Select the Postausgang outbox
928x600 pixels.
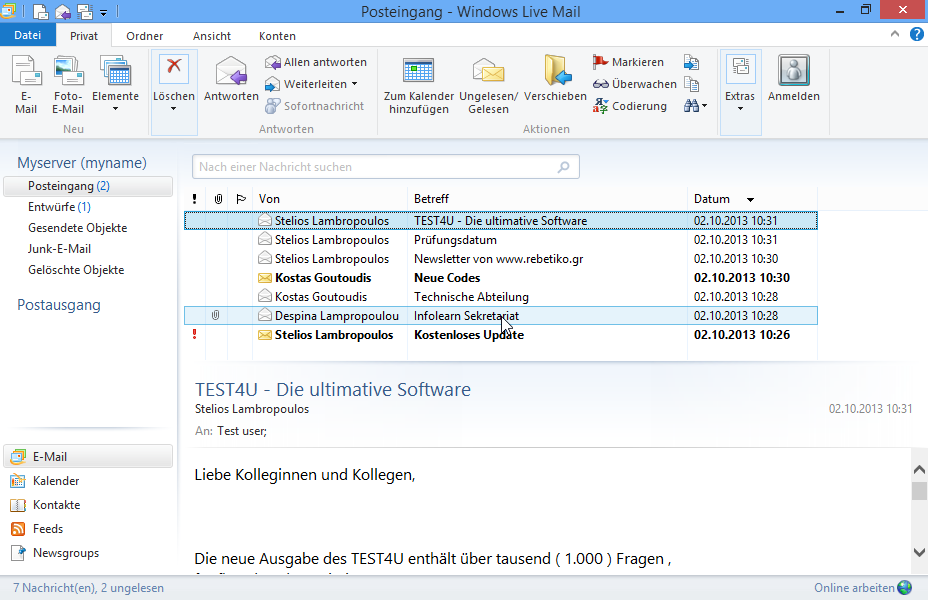tap(59, 305)
